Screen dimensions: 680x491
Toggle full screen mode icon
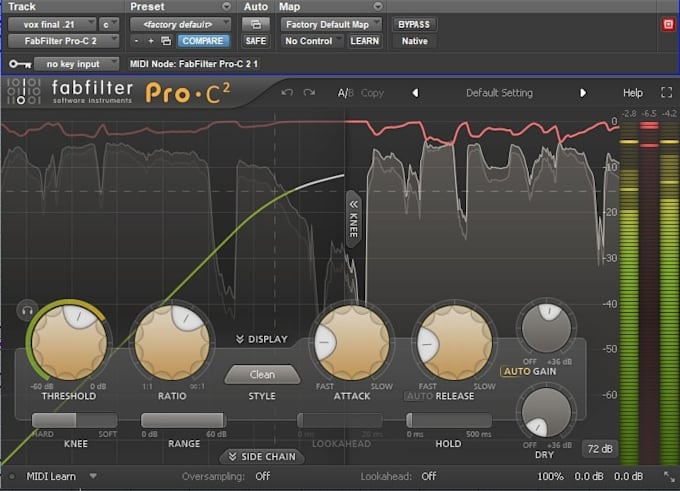click(667, 92)
